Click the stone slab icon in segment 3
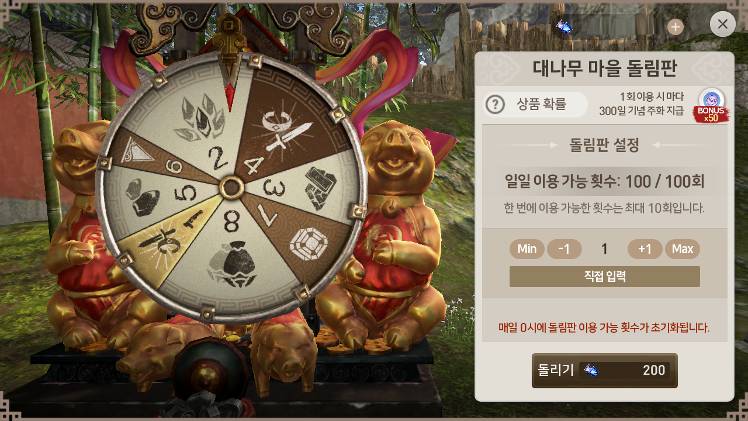The width and height of the screenshot is (748, 421). tap(320, 188)
